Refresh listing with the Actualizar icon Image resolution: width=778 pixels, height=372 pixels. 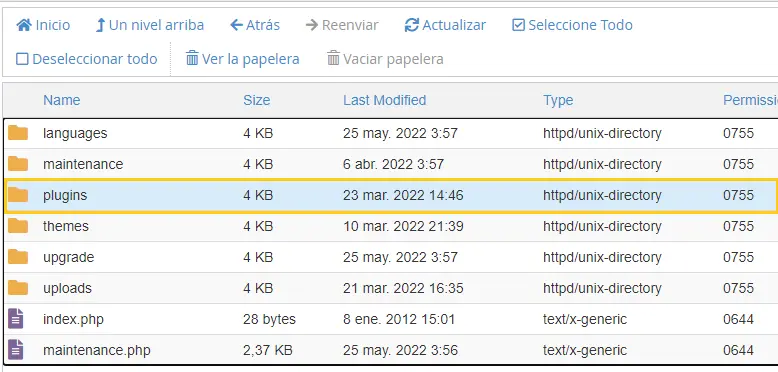coord(411,25)
